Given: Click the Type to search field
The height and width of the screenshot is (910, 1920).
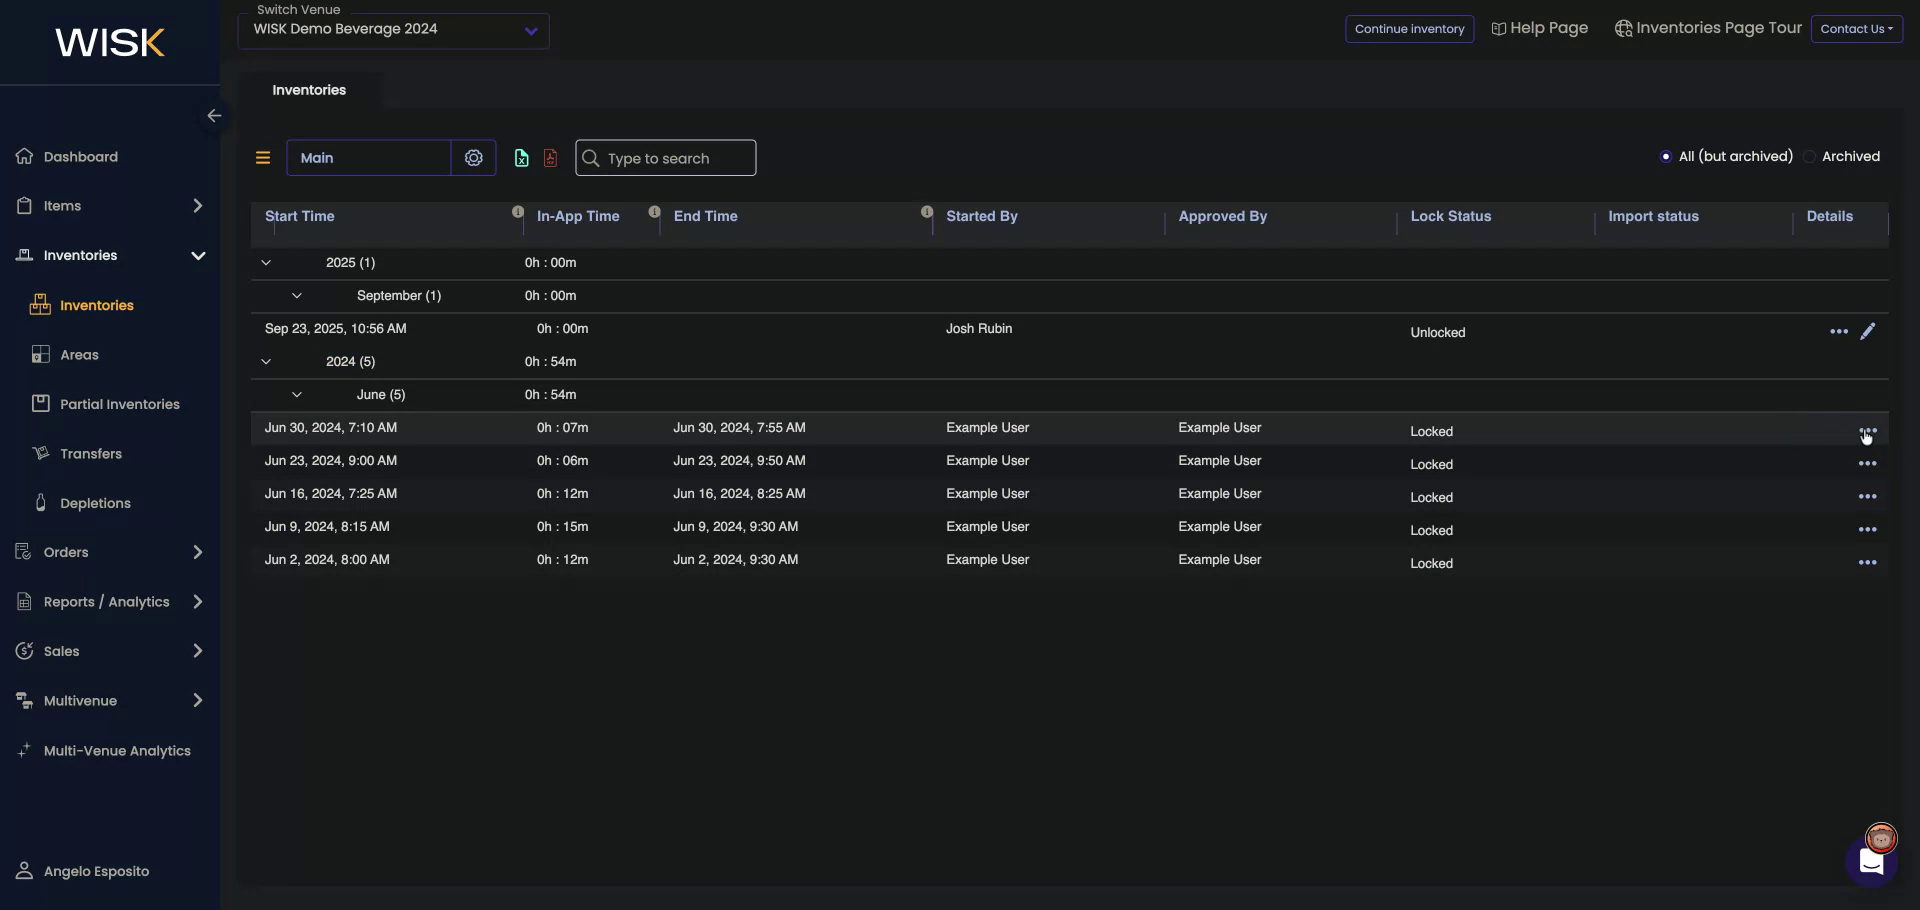Looking at the screenshot, I should 666,157.
